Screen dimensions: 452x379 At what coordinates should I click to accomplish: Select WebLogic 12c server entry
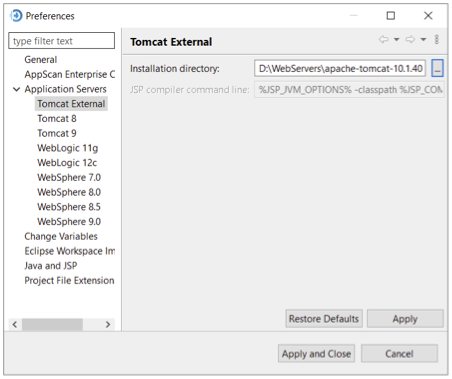click(67, 163)
